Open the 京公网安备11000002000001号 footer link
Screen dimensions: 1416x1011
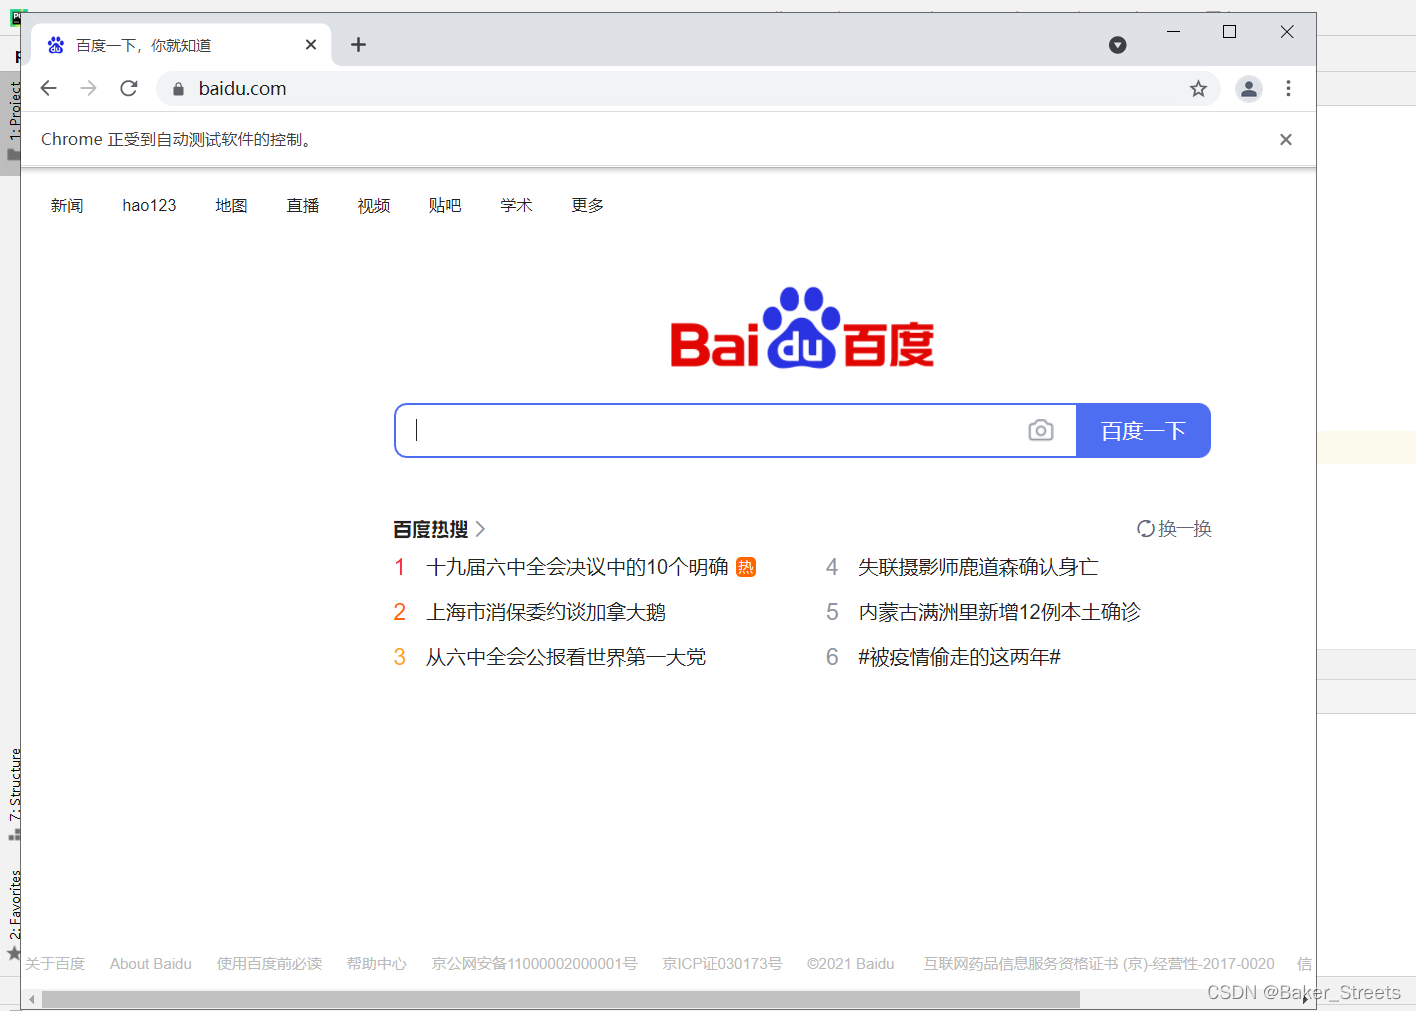tap(534, 964)
